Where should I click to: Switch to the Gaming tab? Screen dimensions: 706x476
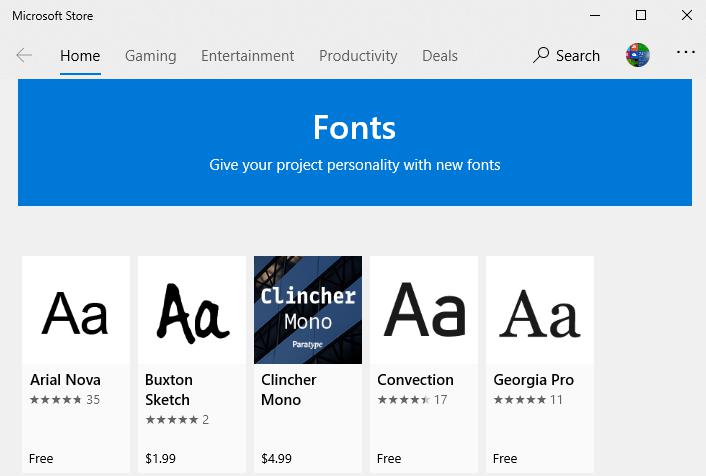(x=151, y=56)
